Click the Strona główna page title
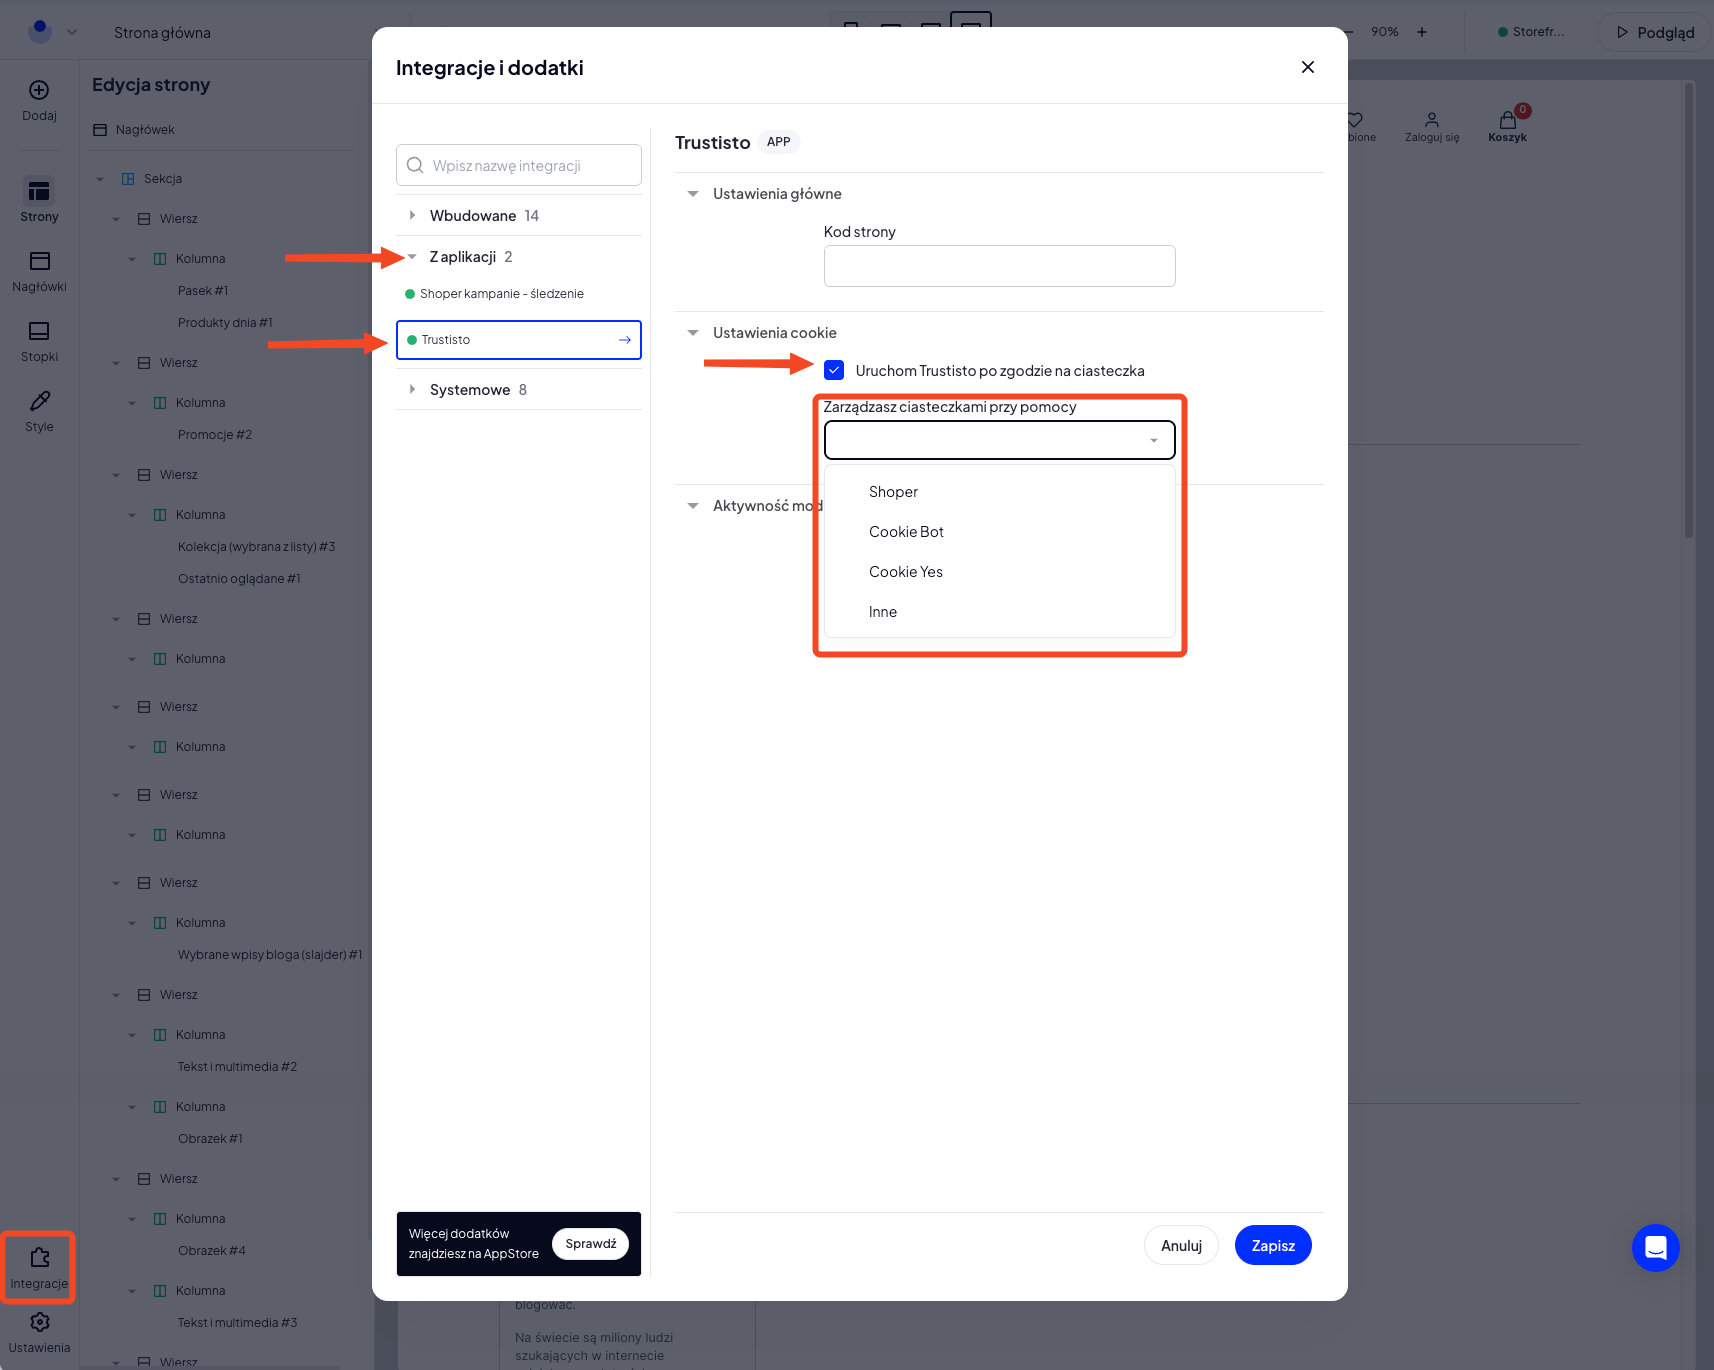 click(162, 33)
